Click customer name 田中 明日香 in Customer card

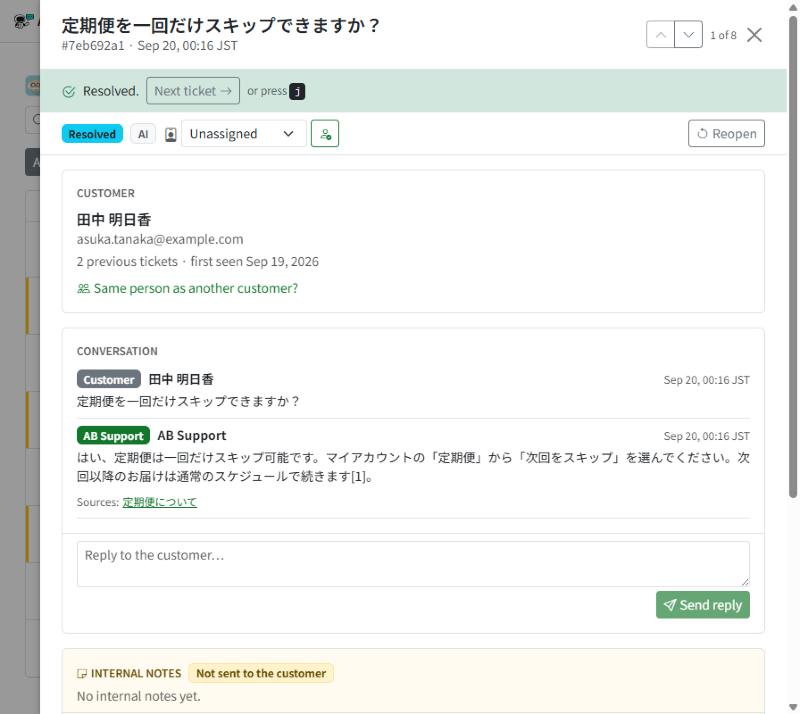114,220
